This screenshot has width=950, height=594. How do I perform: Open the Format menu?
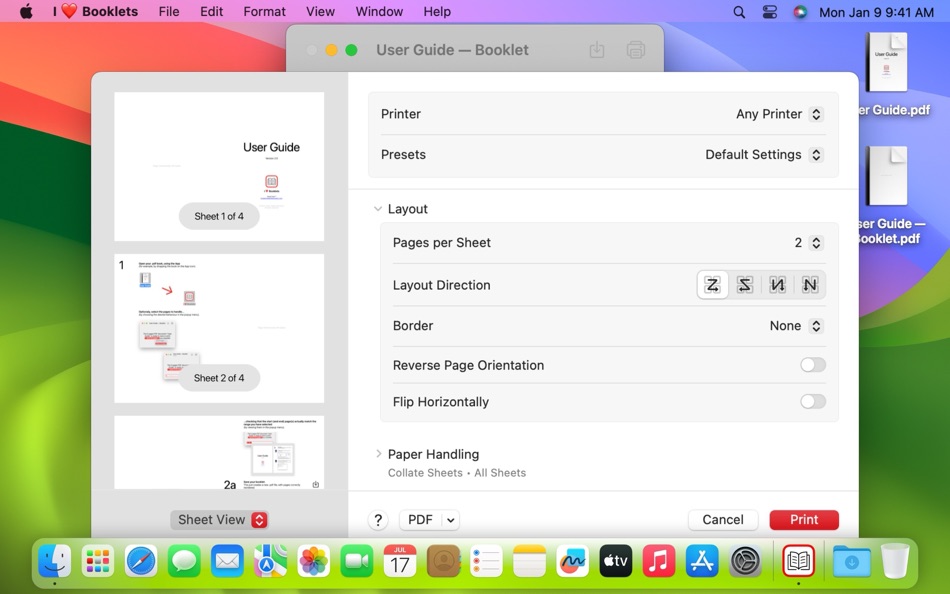[x=263, y=11]
